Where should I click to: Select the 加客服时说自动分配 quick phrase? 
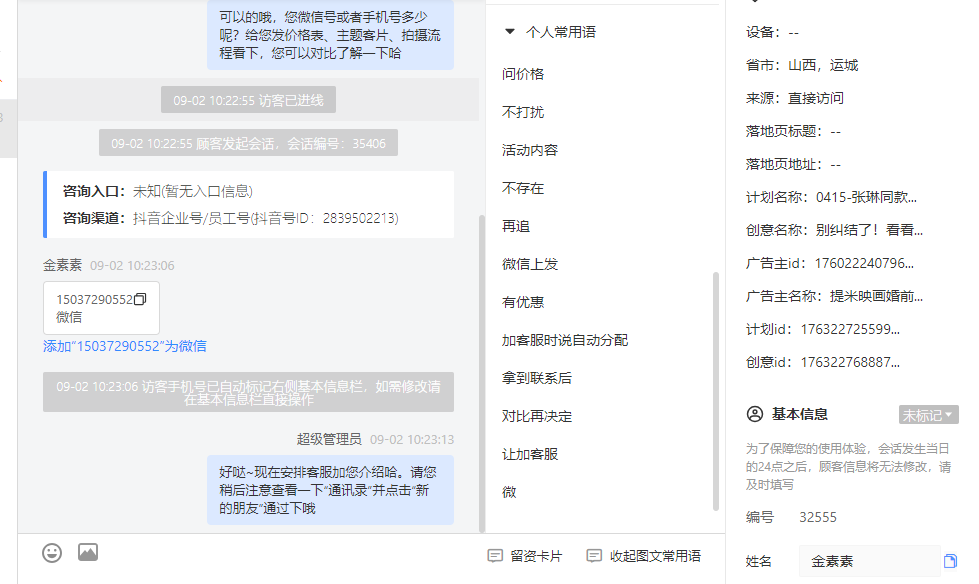[x=565, y=340]
